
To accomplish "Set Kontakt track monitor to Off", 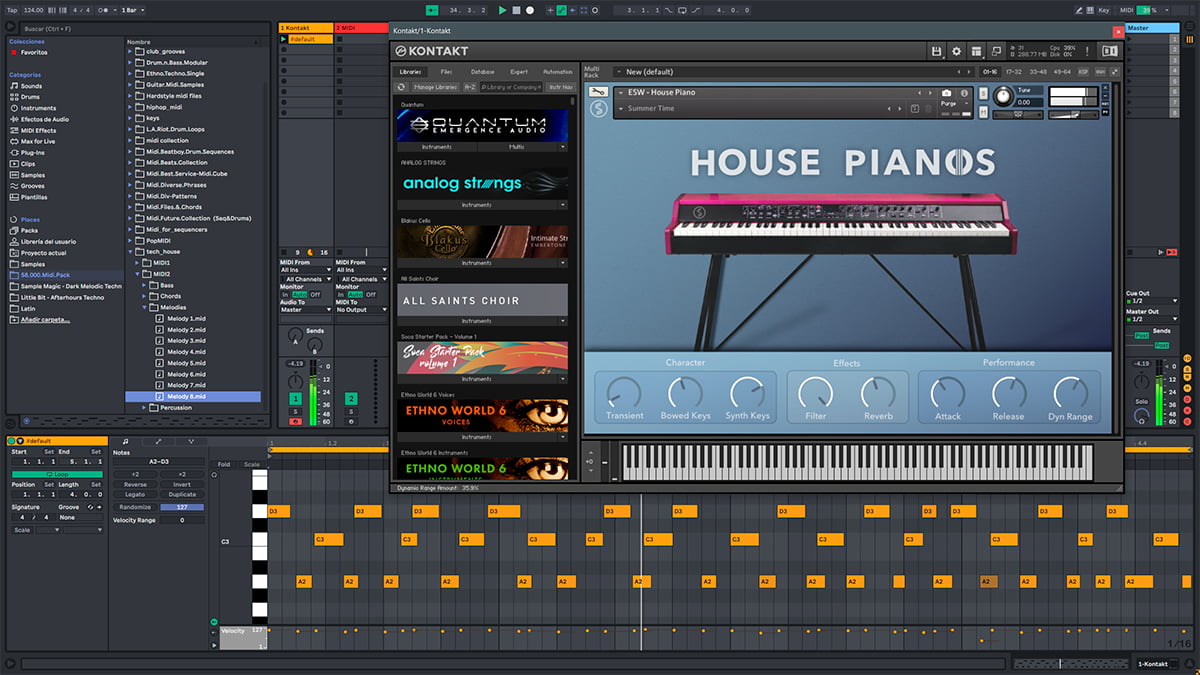I will pos(315,294).
